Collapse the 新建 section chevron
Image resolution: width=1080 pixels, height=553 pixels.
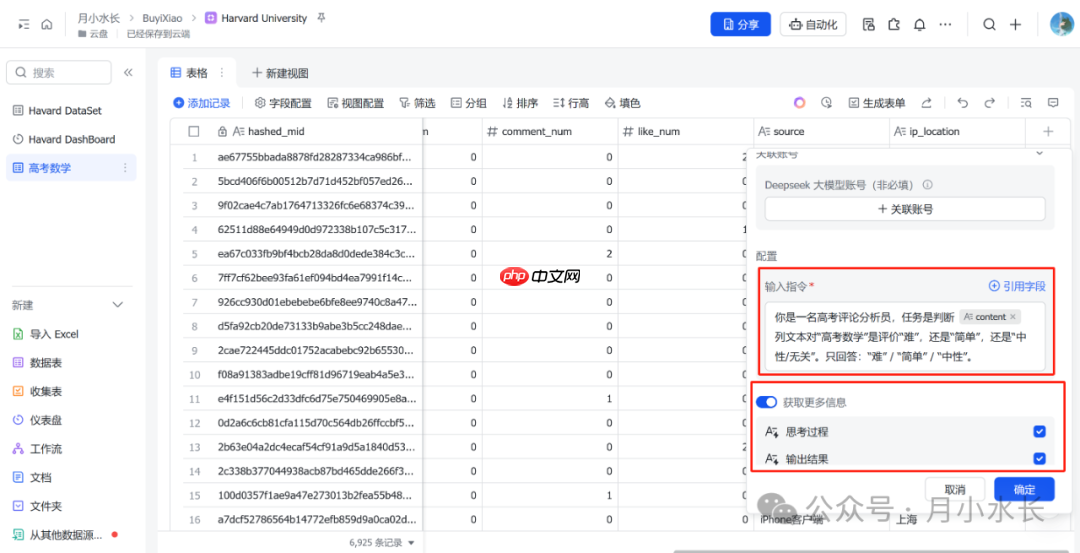(118, 304)
